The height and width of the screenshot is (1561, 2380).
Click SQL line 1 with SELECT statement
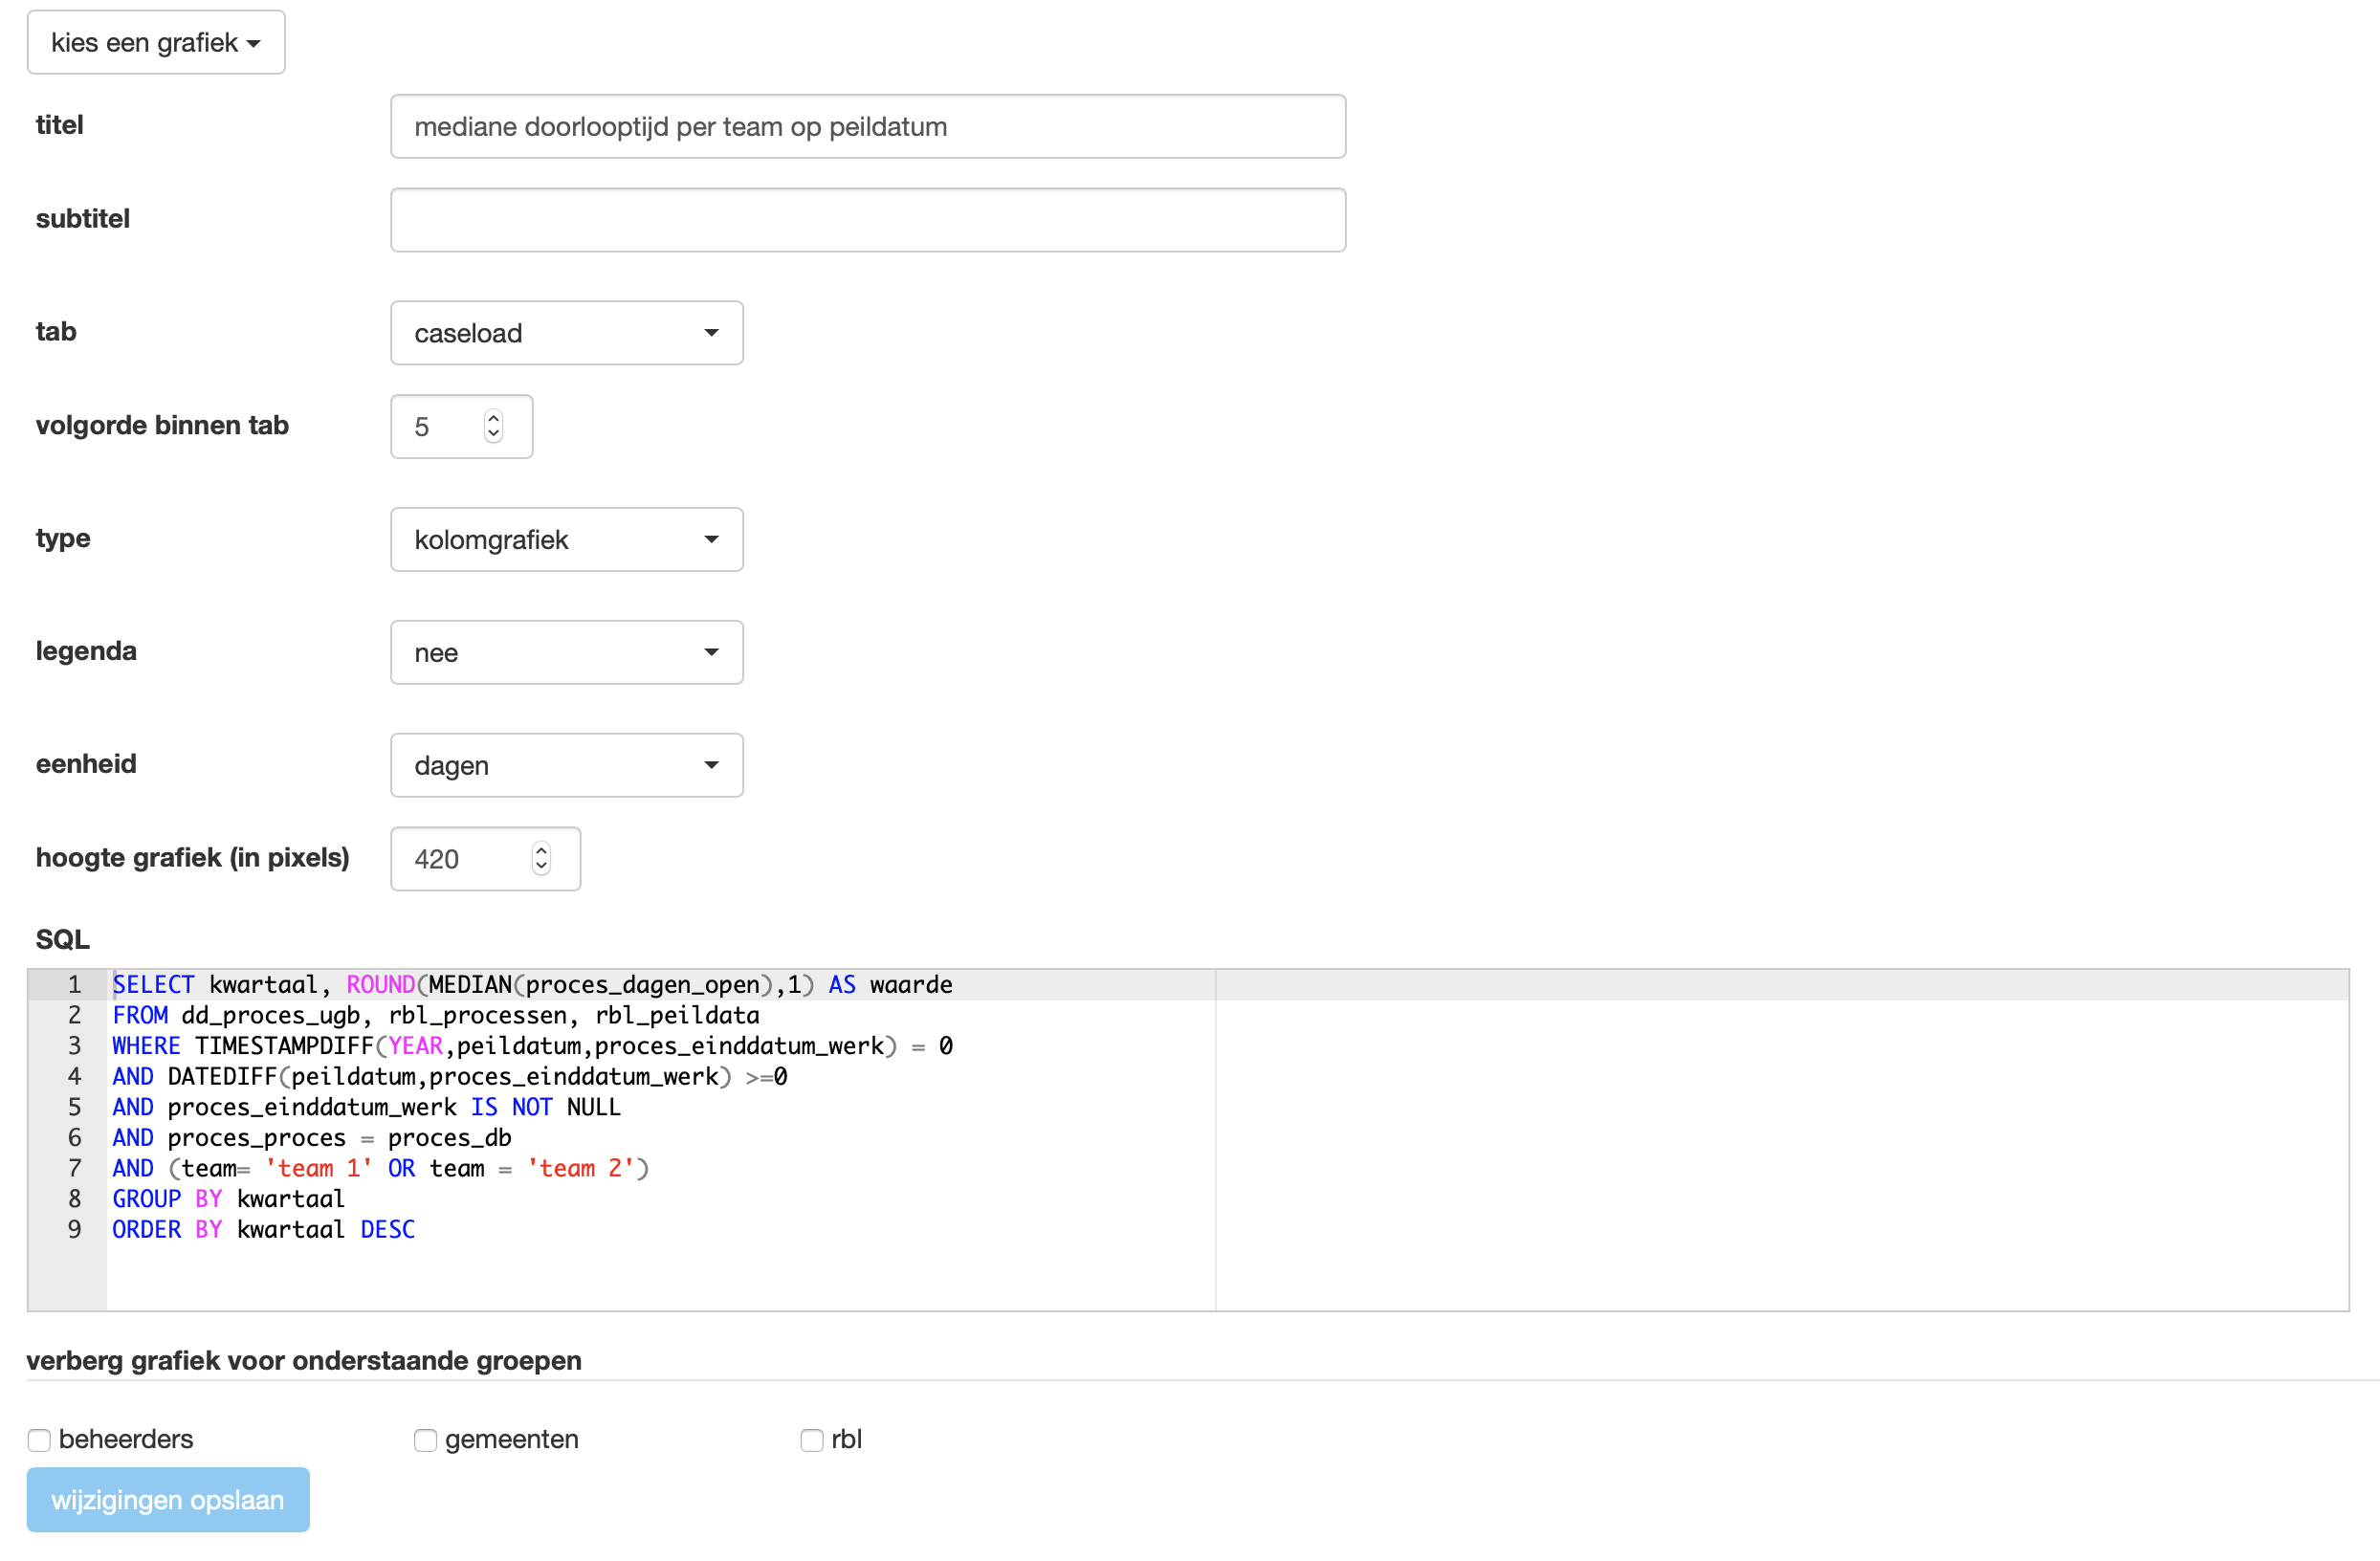(532, 985)
